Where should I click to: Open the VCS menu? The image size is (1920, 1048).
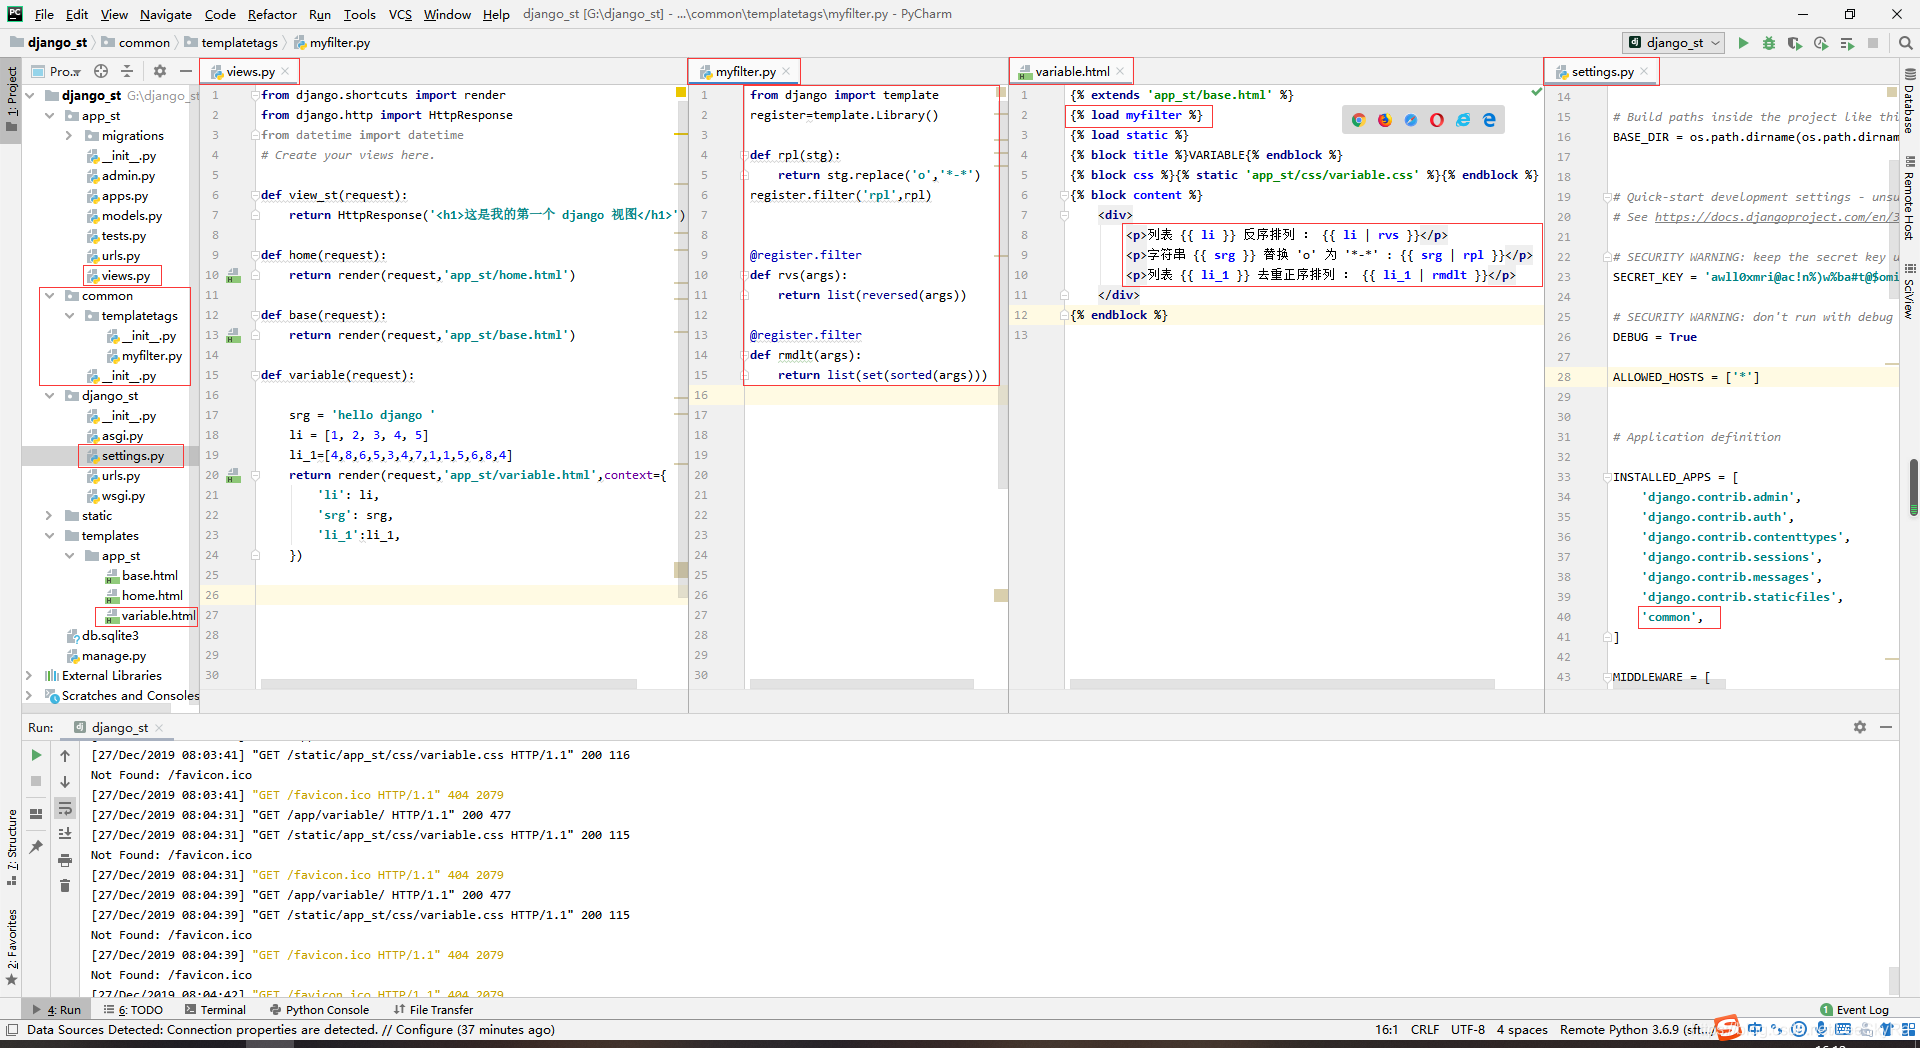[x=400, y=14]
